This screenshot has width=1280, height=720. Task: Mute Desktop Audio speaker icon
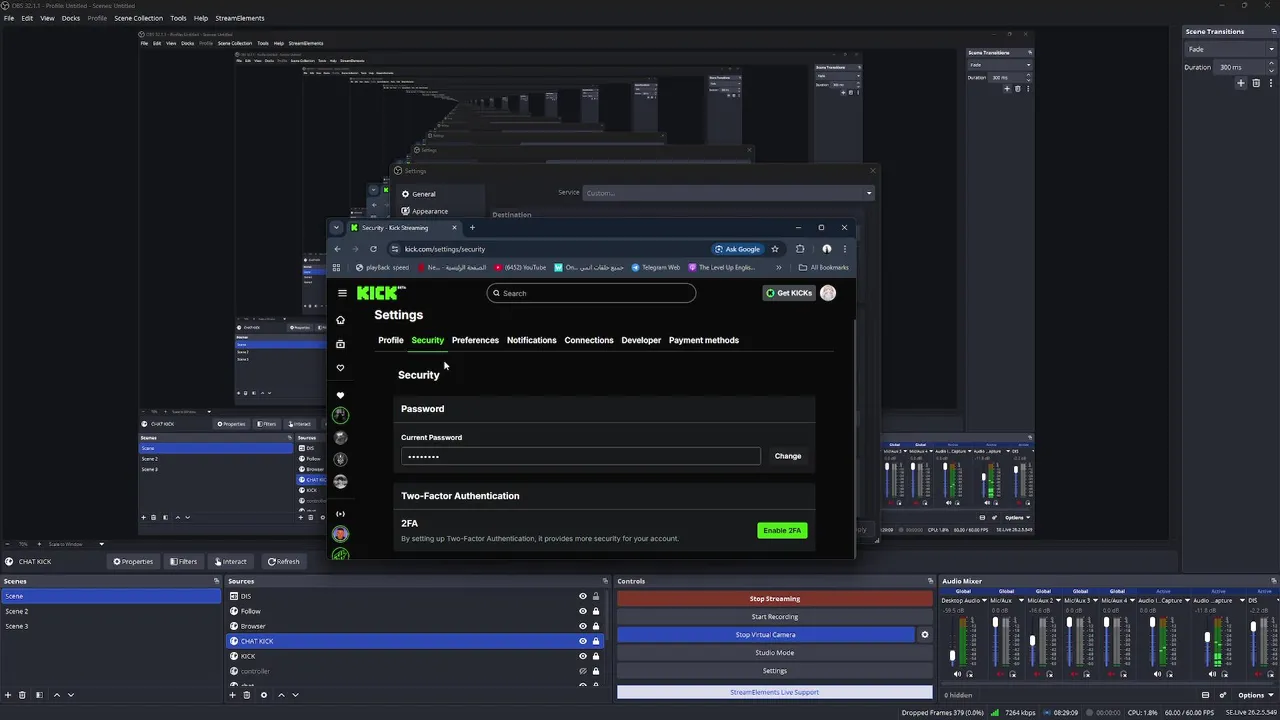coord(957,674)
